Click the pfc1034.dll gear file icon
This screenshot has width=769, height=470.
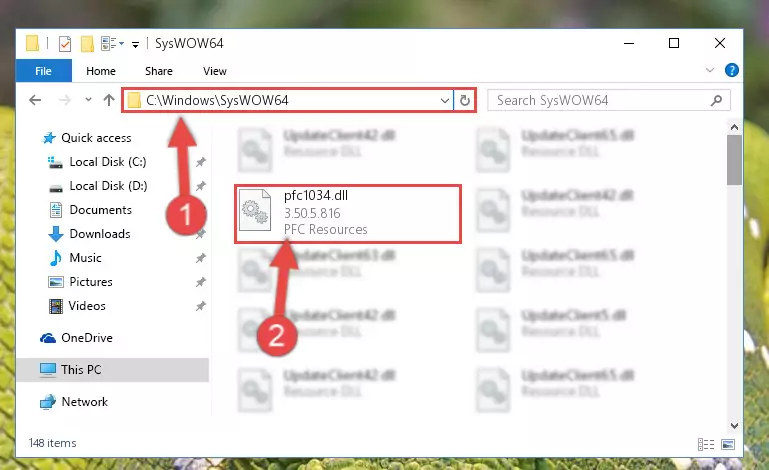pyautogui.click(x=255, y=210)
